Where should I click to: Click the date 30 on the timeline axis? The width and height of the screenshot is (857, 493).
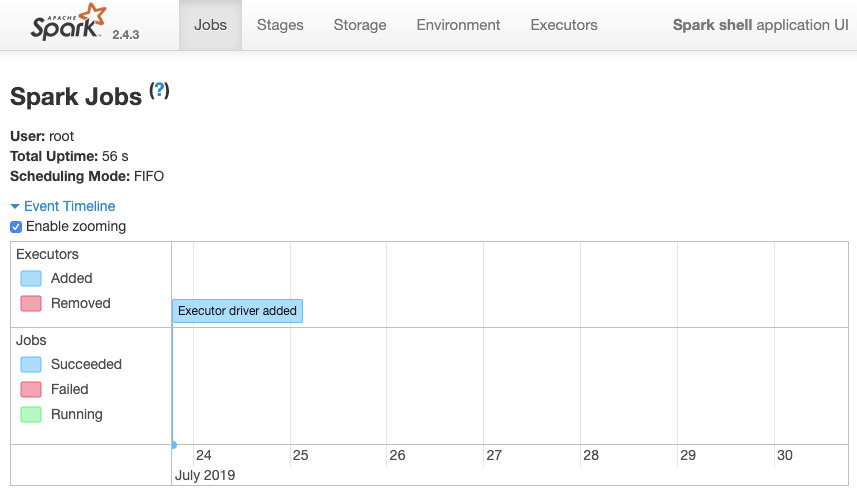click(785, 455)
